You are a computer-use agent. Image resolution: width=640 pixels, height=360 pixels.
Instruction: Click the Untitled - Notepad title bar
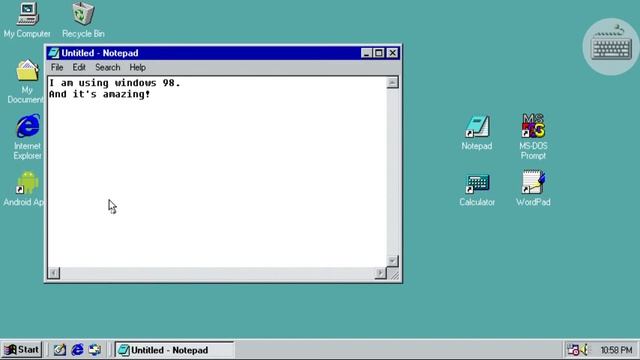click(223, 53)
